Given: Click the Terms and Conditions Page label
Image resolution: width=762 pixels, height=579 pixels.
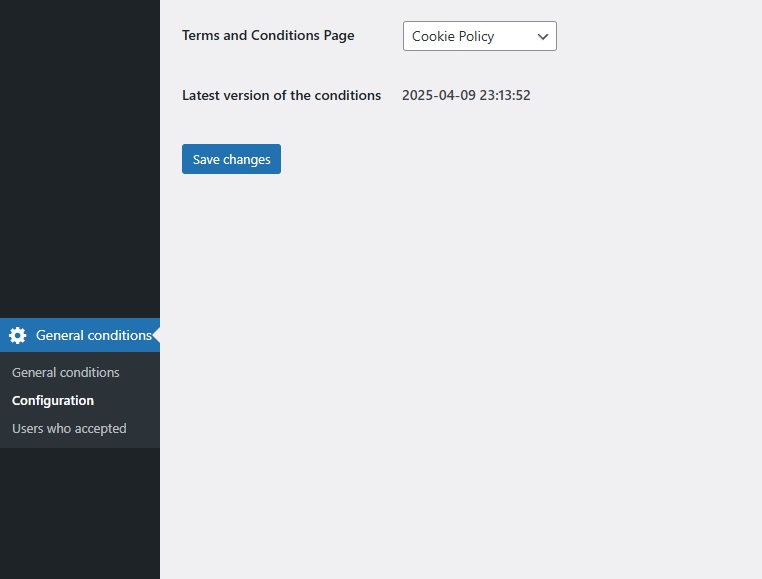Looking at the screenshot, I should point(268,35).
